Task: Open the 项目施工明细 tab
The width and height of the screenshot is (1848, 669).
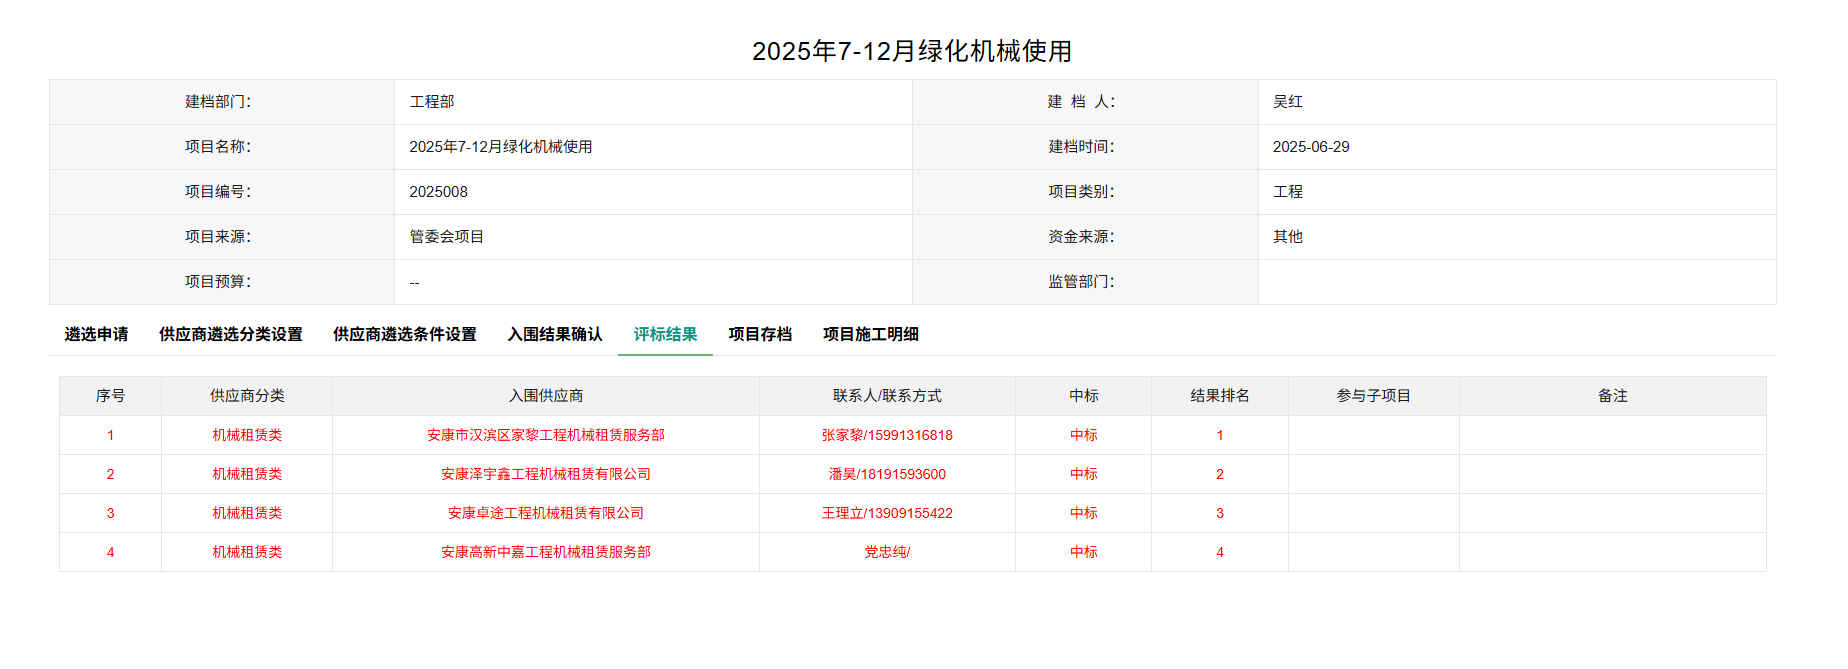Action: click(870, 334)
